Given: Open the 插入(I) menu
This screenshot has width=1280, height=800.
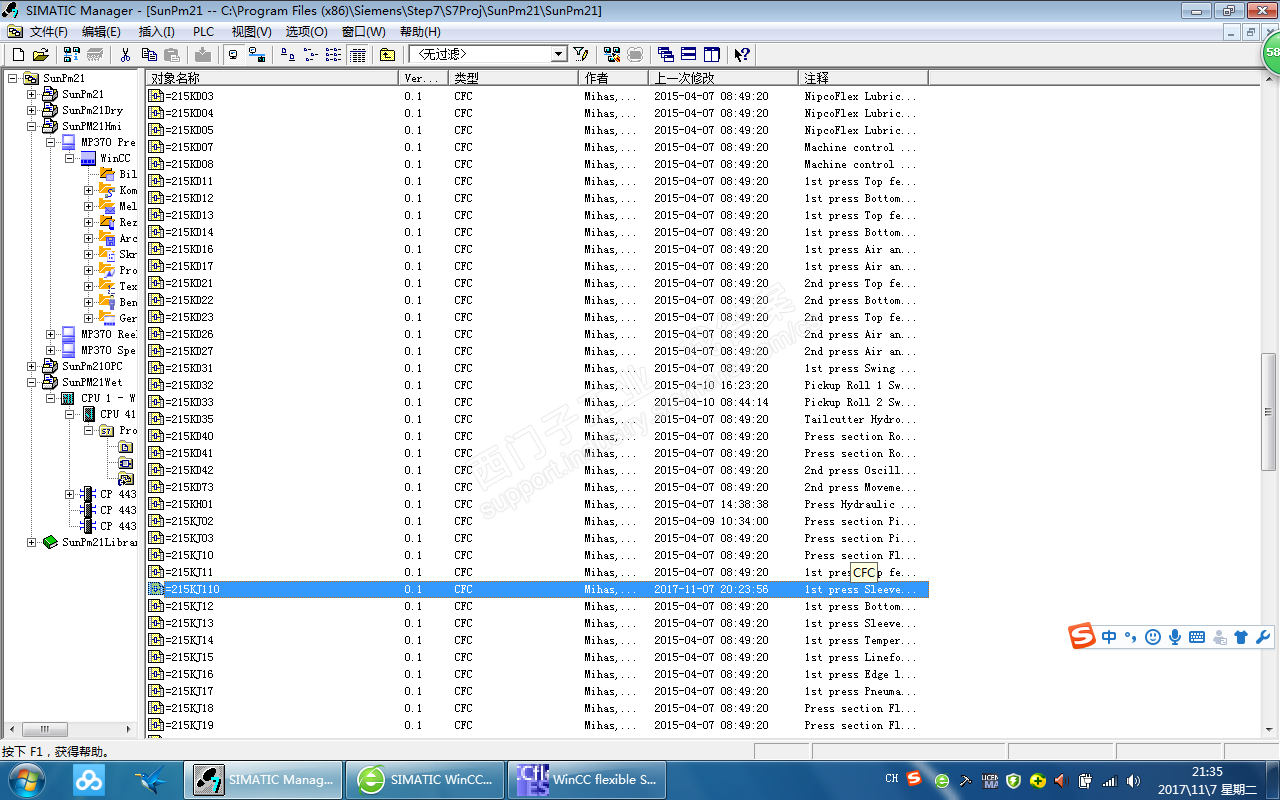Looking at the screenshot, I should [x=156, y=31].
